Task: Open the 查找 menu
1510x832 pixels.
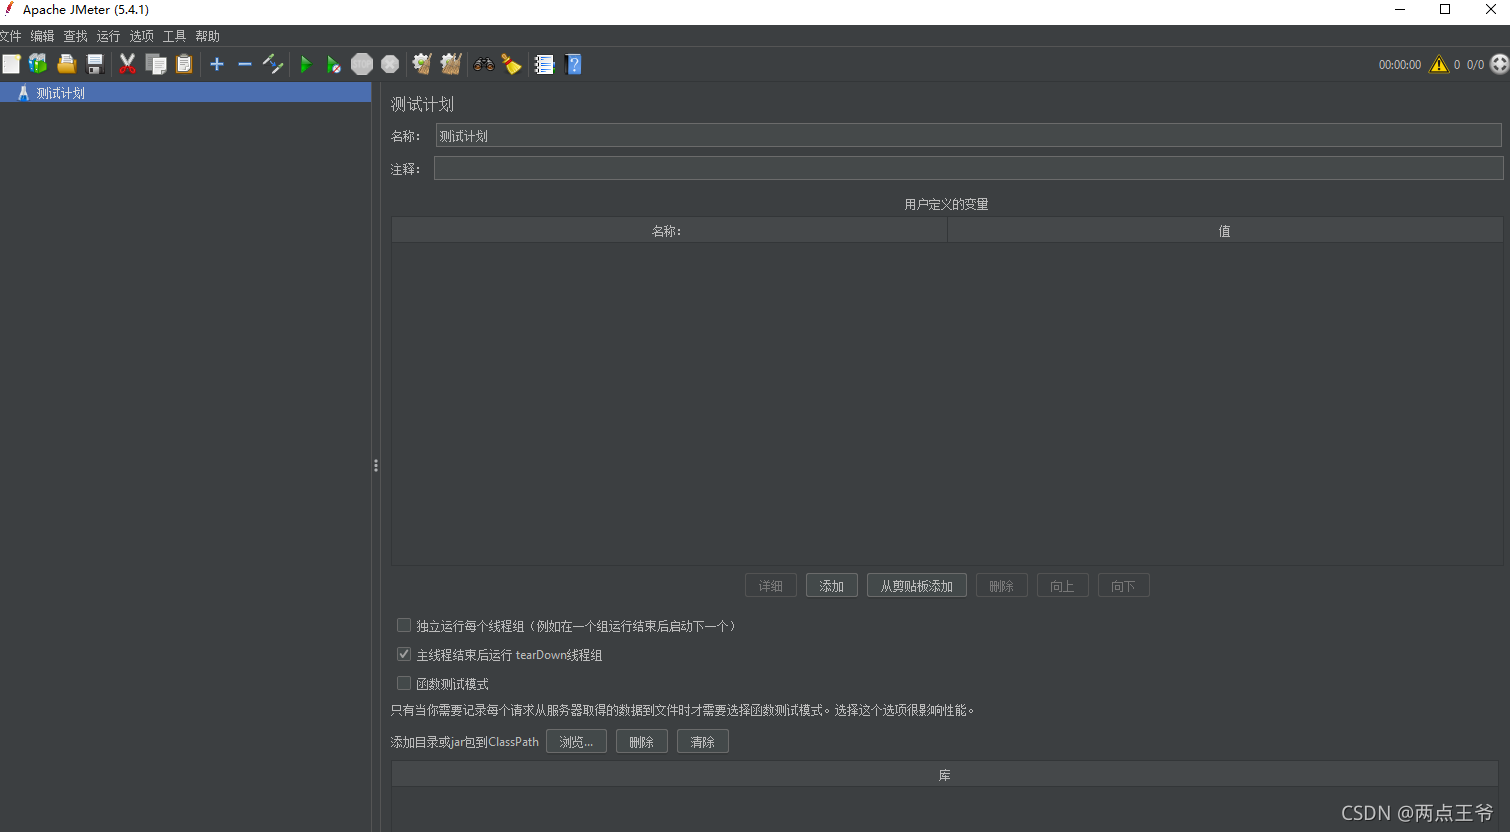Action: pos(75,36)
